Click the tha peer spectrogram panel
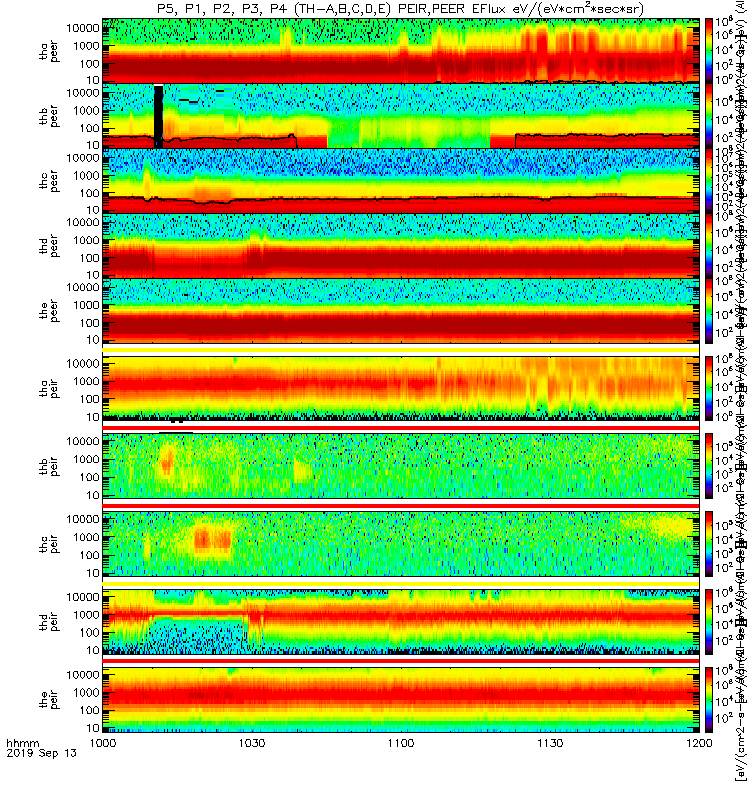750x800 pixels. click(x=401, y=51)
